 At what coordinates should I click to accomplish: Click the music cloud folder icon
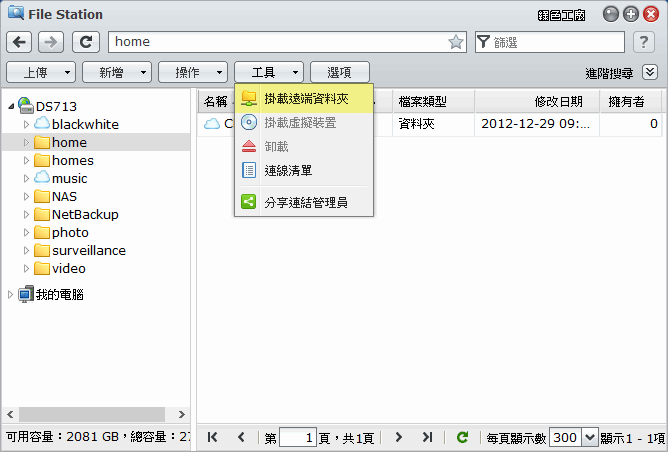42,177
